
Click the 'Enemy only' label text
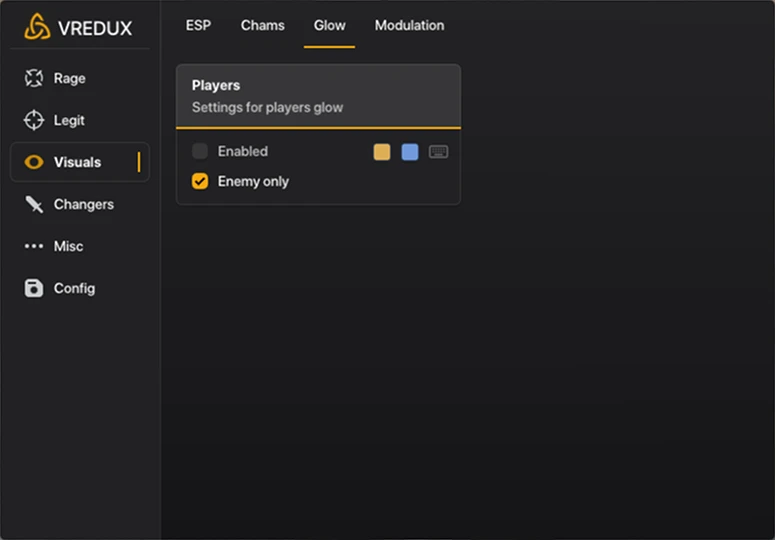point(253,181)
